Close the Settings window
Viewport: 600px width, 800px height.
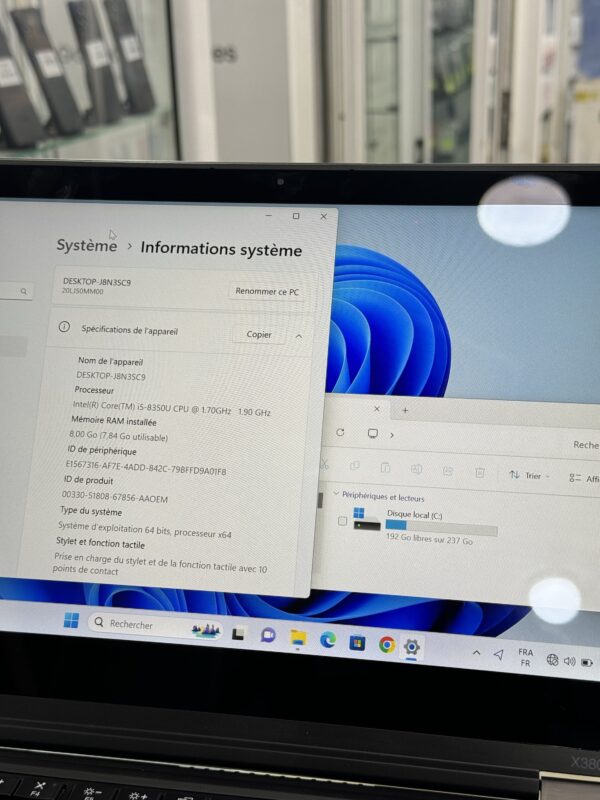(x=323, y=216)
